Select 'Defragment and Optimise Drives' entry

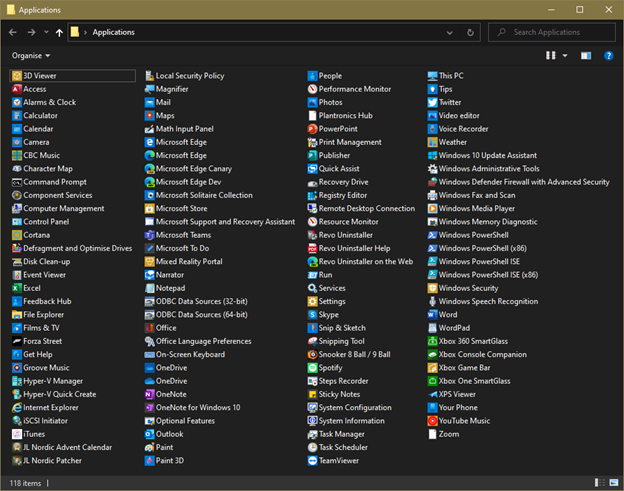tap(72, 248)
